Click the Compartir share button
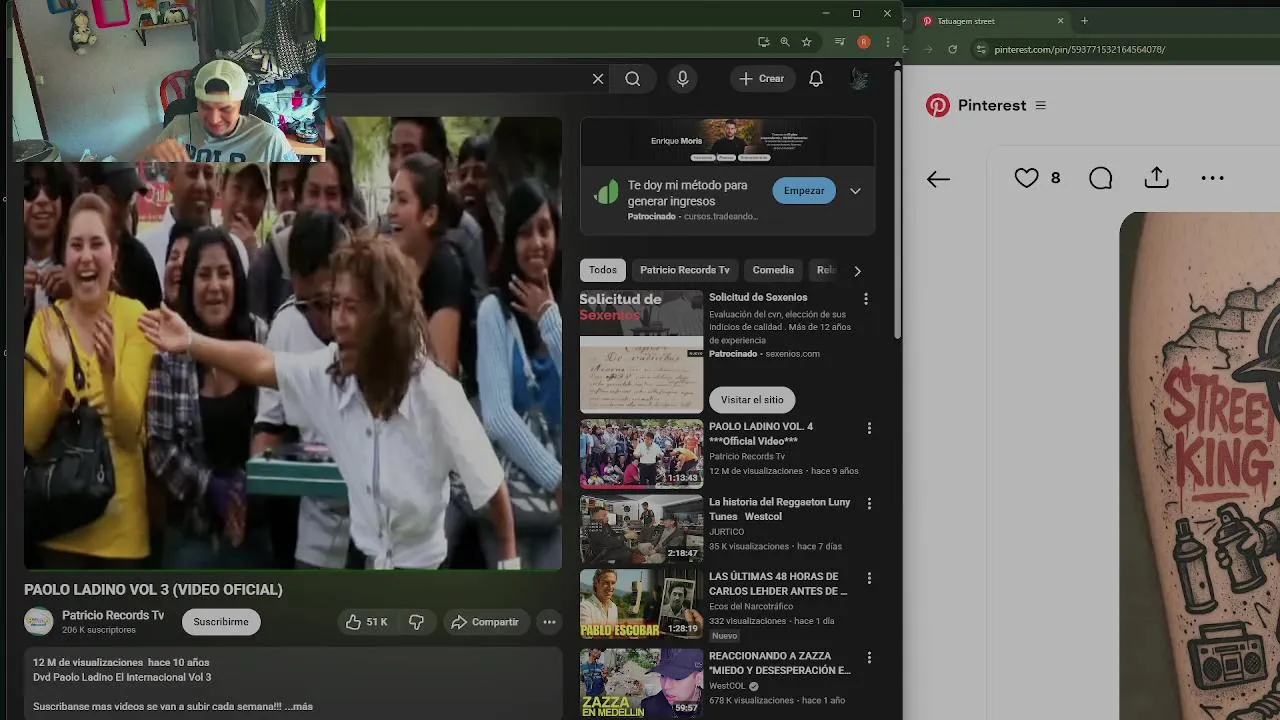This screenshot has height=720, width=1280. point(485,622)
